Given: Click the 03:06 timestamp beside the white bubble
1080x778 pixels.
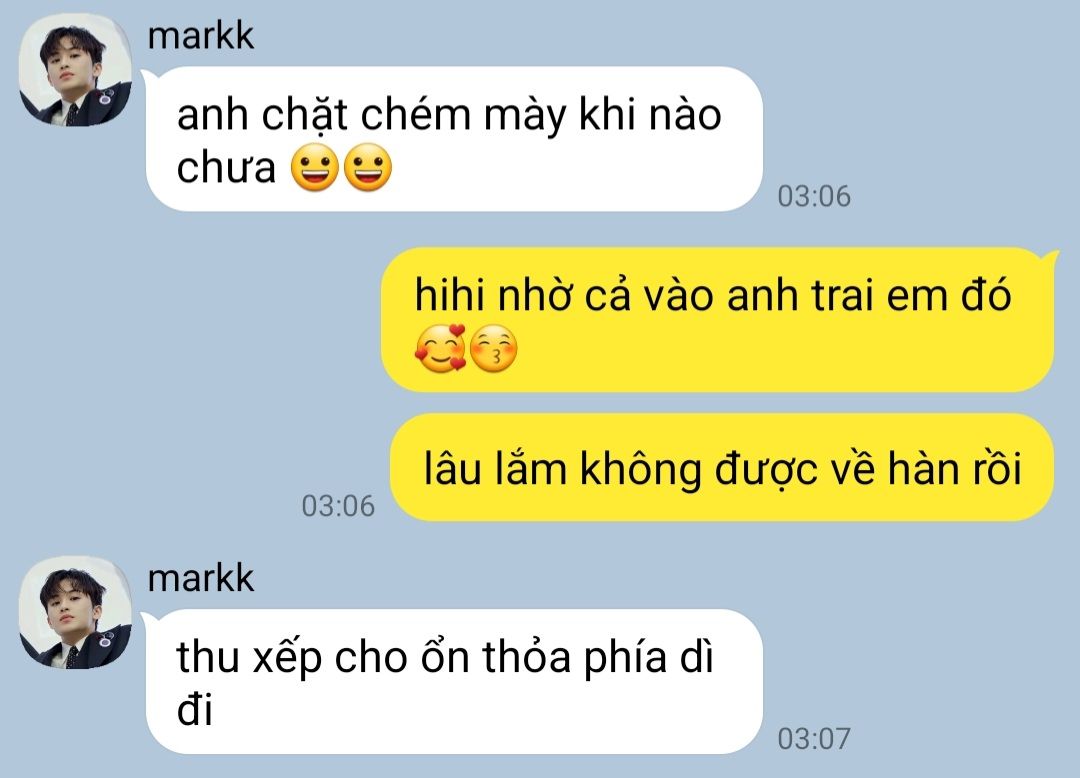Looking at the screenshot, I should click(x=814, y=196).
